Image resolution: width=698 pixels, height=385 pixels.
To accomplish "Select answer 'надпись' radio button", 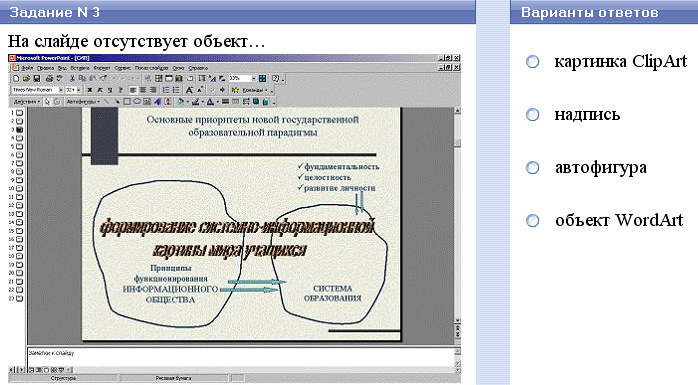I will 532,114.
